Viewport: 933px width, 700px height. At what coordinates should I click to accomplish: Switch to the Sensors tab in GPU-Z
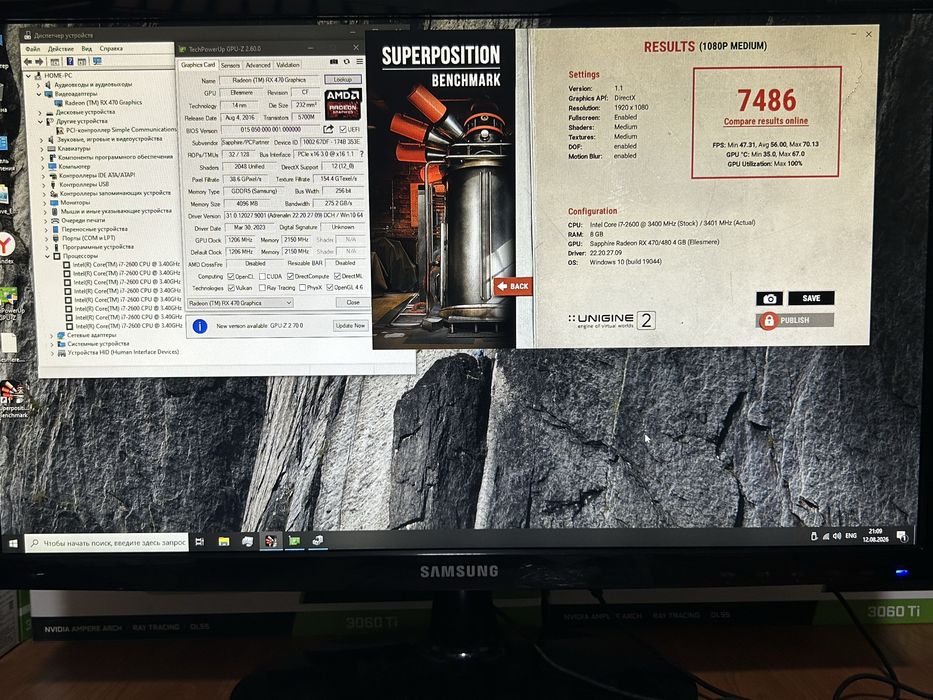[230, 65]
